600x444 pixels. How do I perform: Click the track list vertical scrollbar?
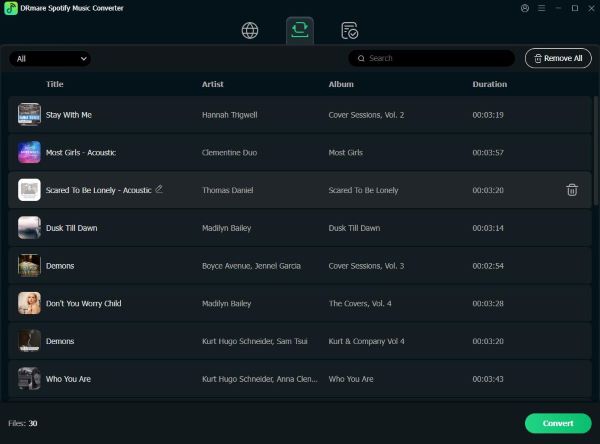click(595, 151)
